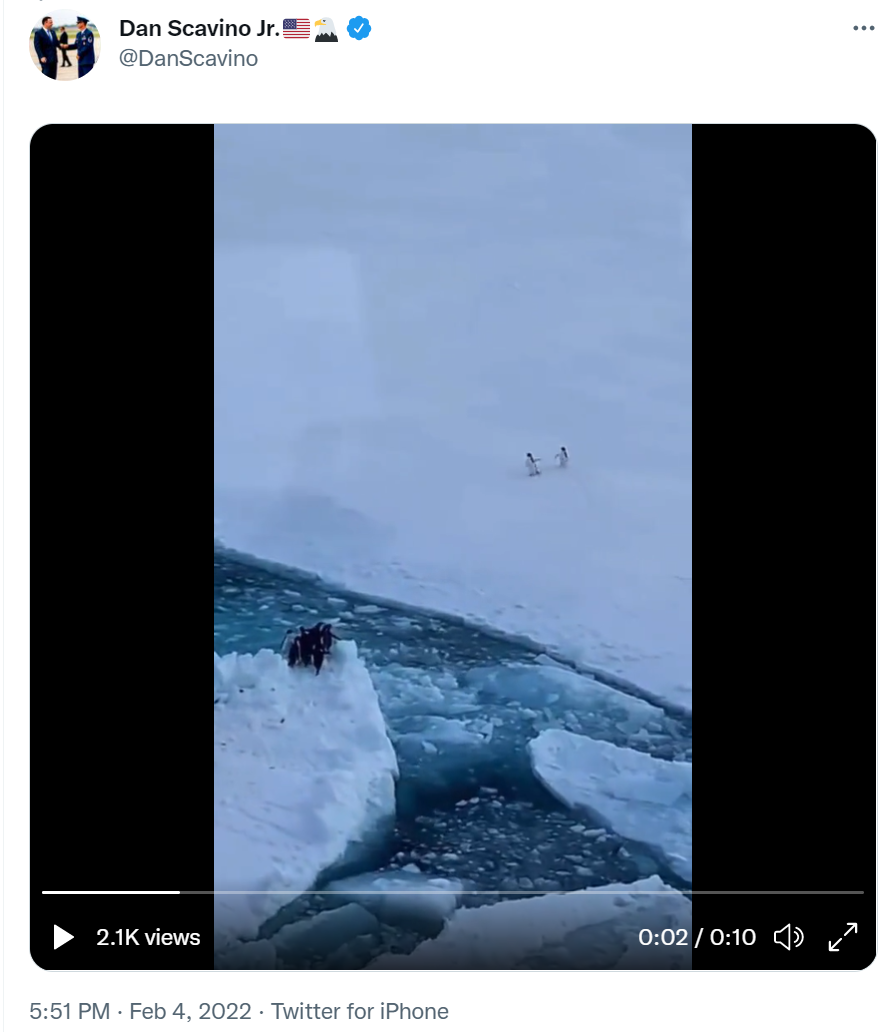Click the blue verified badge
Screen dimensions: 894x1032
pos(359,28)
